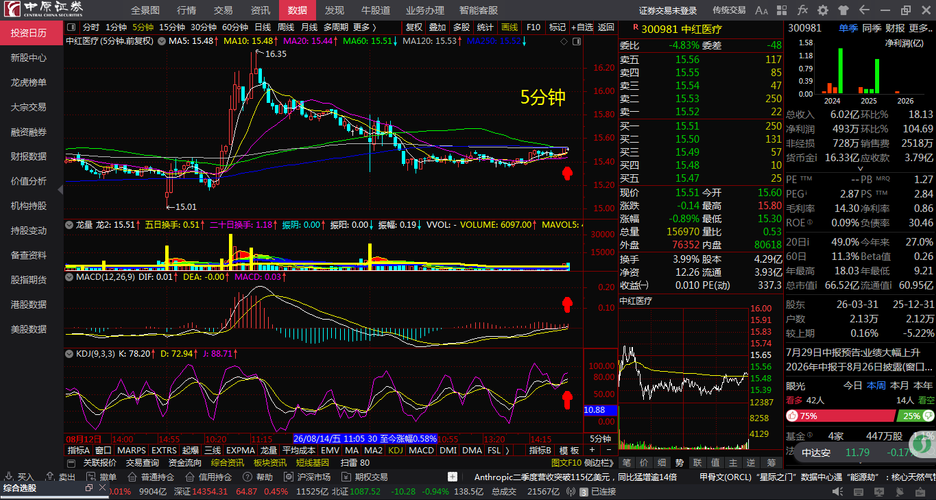This screenshot has height=500, width=936.
Task: Open the 数据 top menu tab
Action: click(297, 10)
